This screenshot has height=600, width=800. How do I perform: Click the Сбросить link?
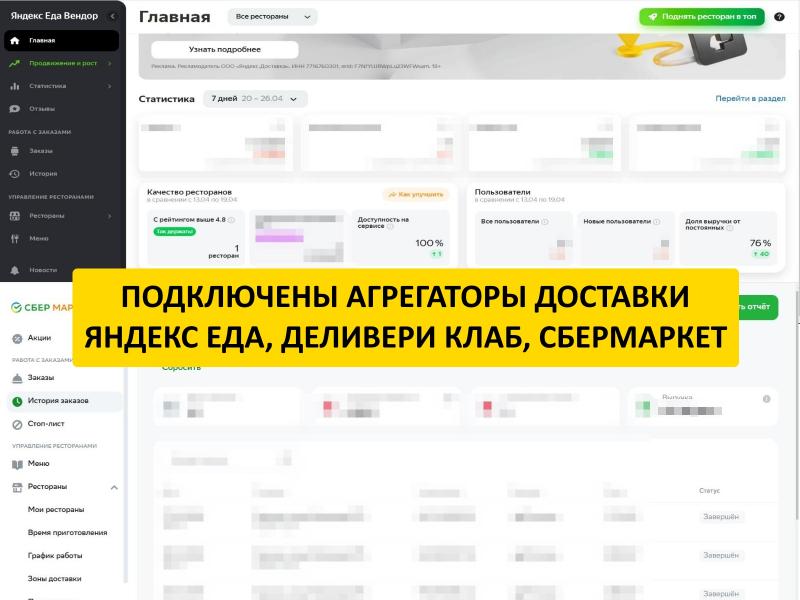[181, 368]
